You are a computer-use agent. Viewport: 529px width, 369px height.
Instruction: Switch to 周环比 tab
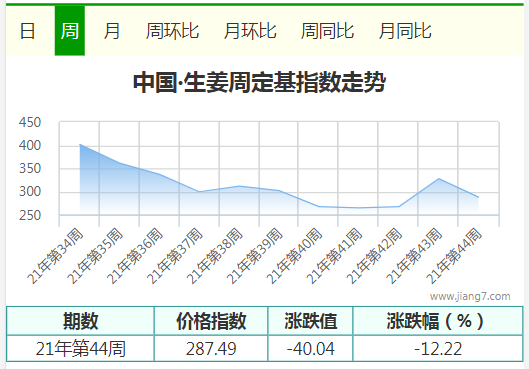point(172,31)
